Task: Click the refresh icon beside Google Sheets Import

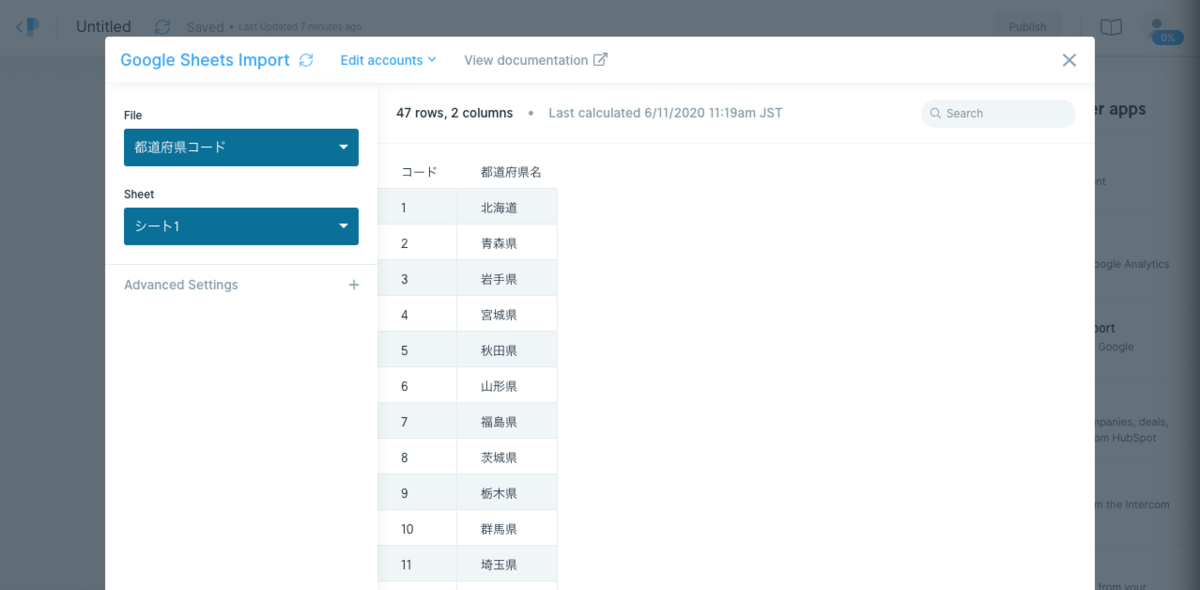Action: pos(306,60)
